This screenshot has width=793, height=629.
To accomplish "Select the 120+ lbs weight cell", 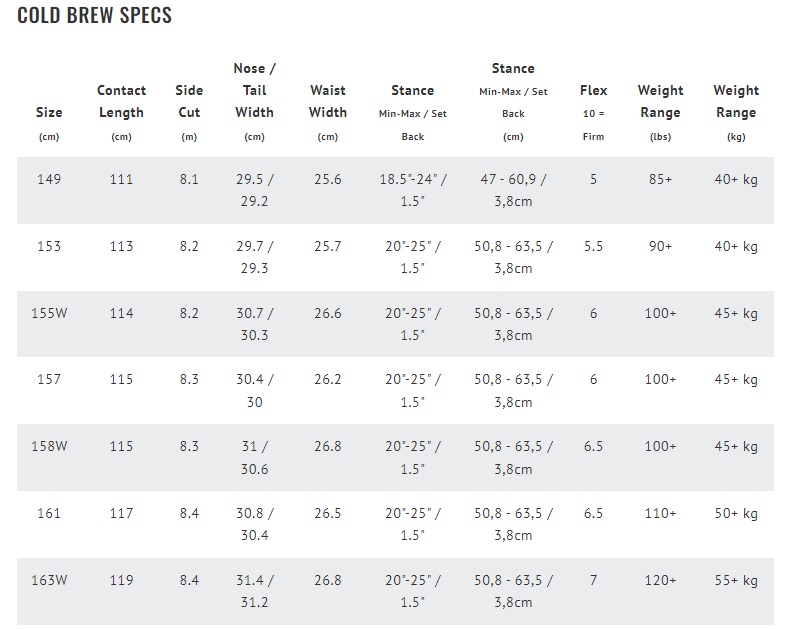I will point(660,580).
